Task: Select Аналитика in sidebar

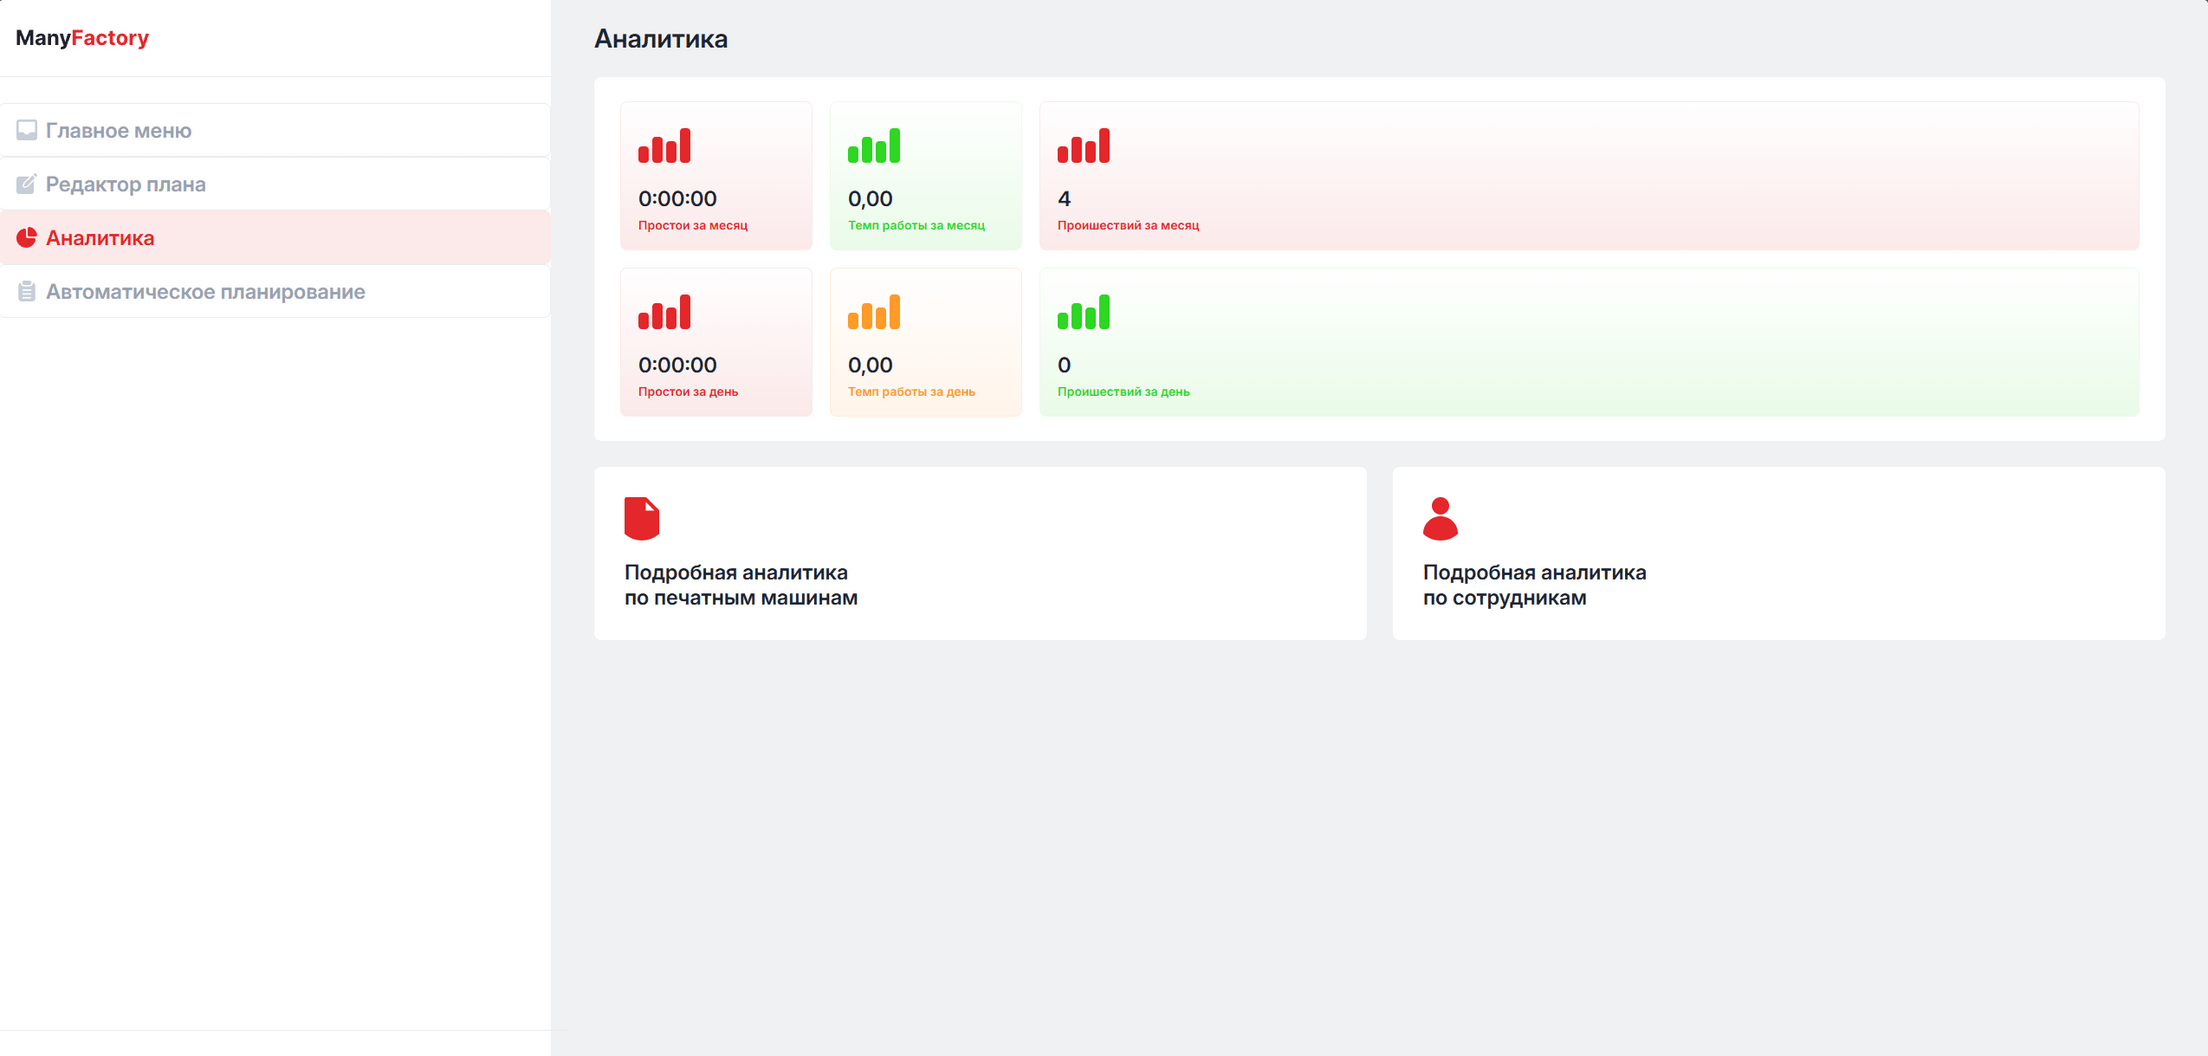Action: pos(275,238)
